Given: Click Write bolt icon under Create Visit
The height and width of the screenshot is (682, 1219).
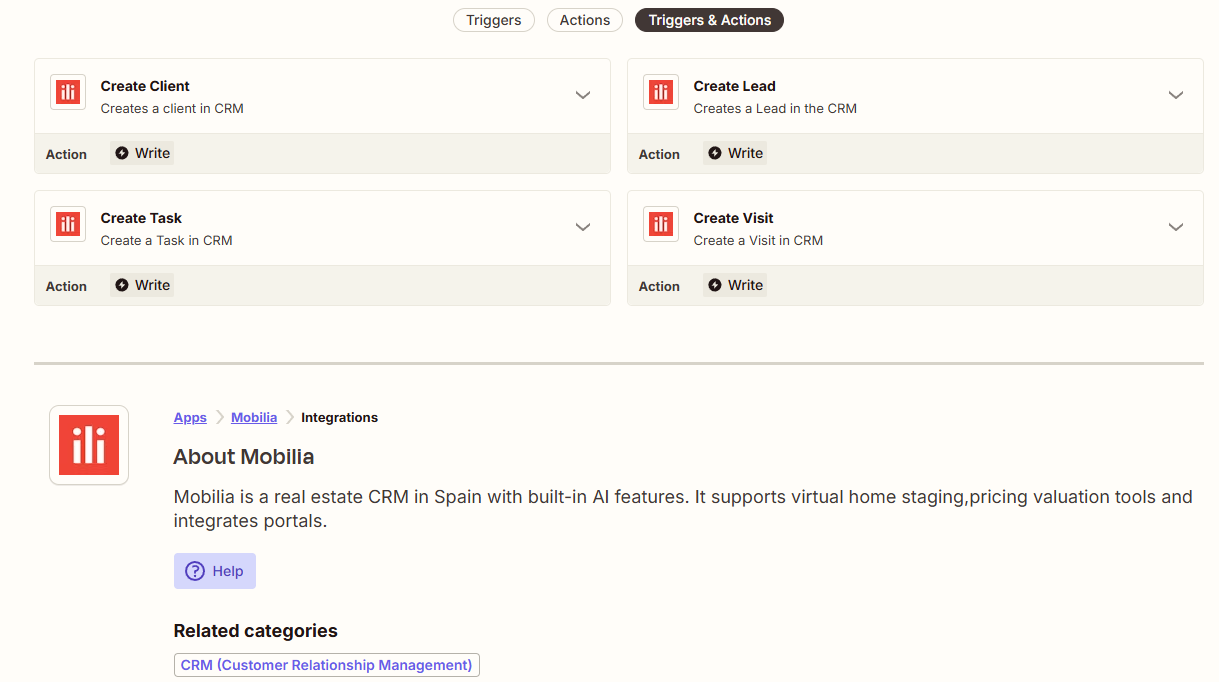Looking at the screenshot, I should [715, 285].
